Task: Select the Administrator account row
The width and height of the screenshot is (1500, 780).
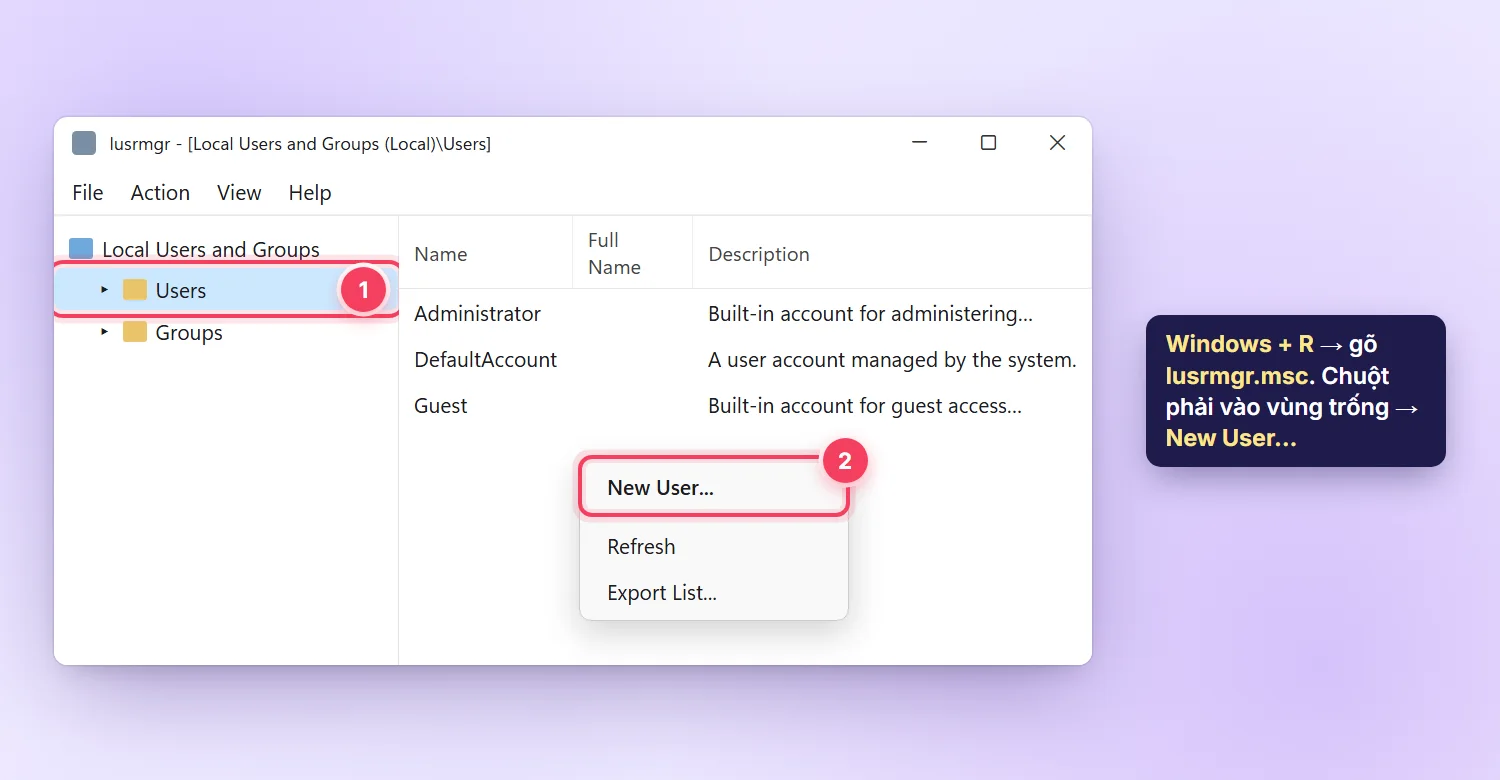Action: [745, 314]
